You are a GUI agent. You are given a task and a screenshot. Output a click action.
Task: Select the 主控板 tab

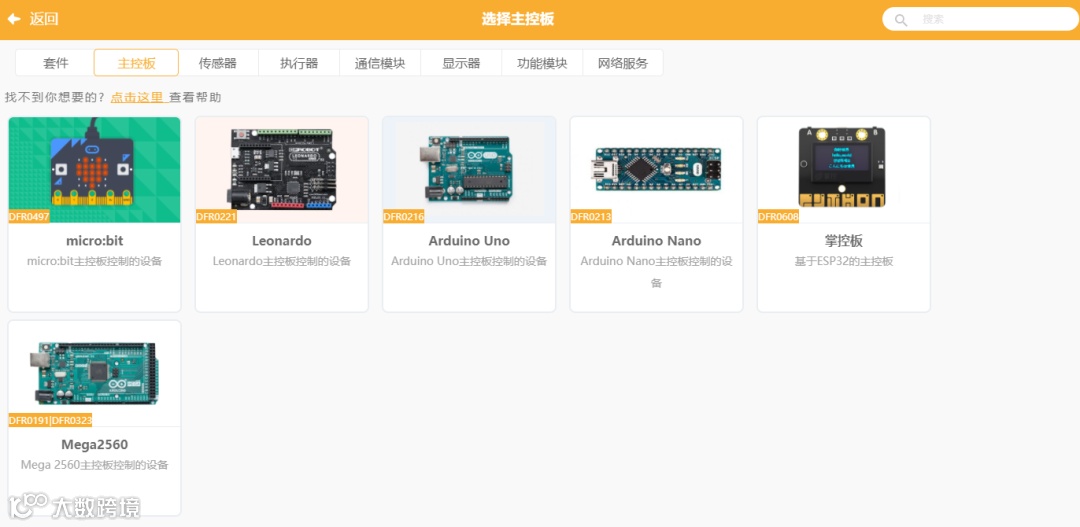(x=136, y=63)
